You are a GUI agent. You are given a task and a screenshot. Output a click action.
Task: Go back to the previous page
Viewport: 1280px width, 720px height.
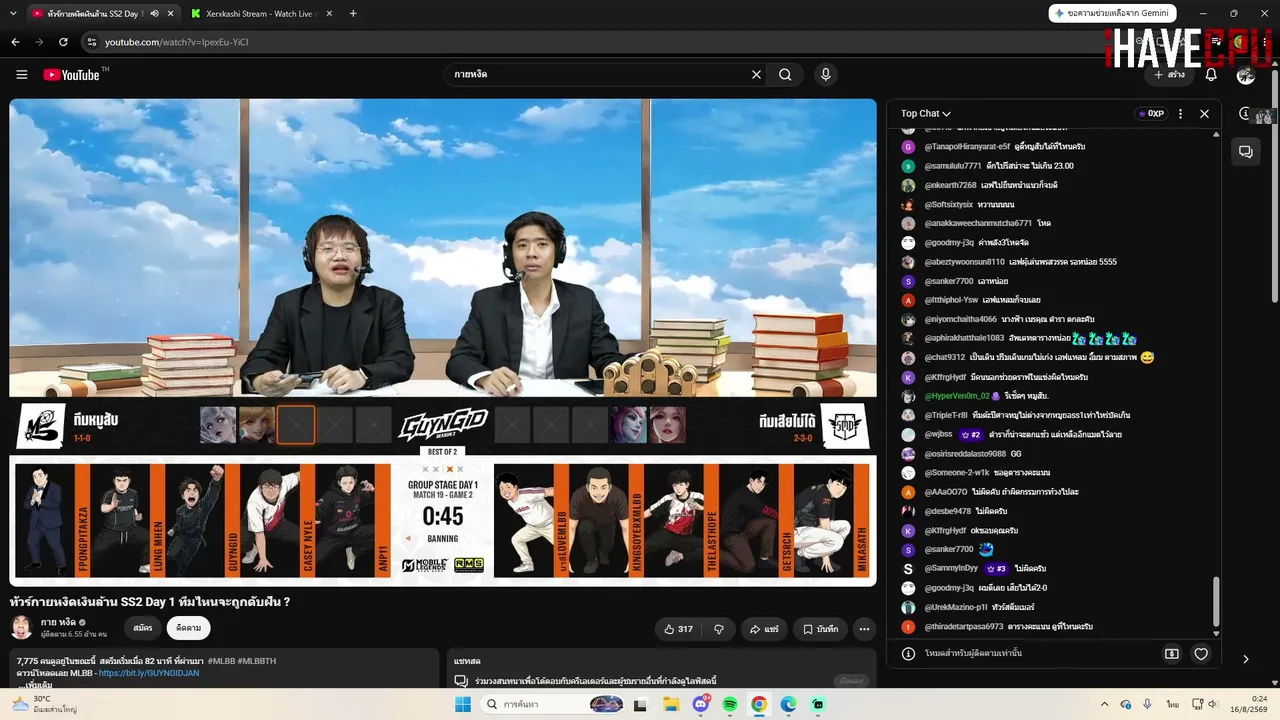click(15, 42)
